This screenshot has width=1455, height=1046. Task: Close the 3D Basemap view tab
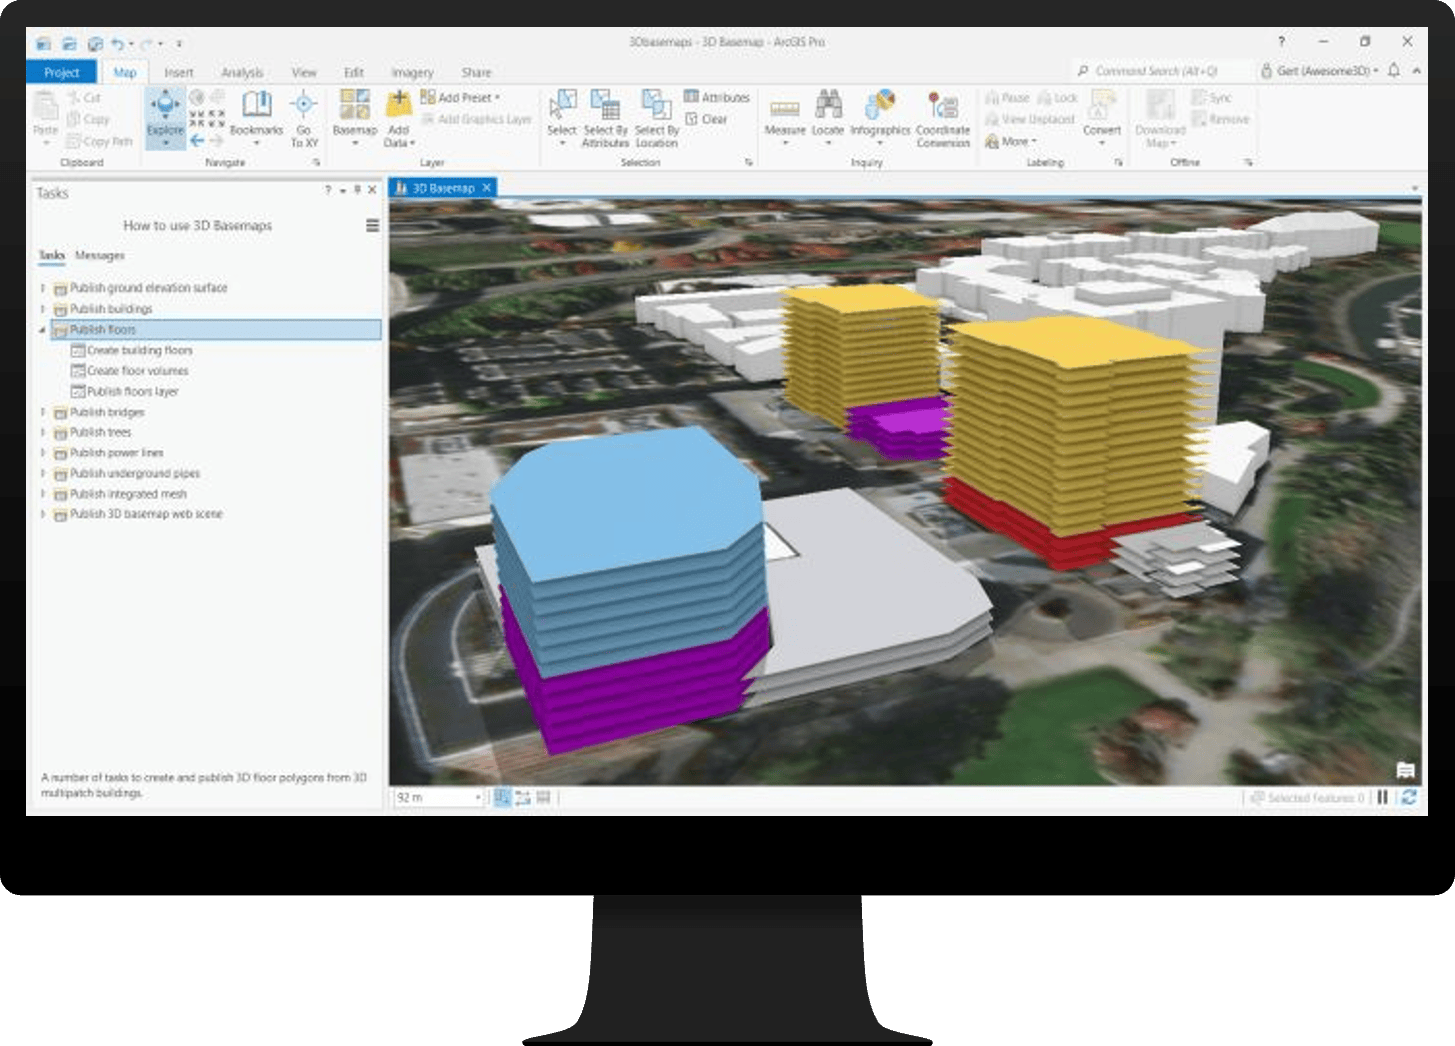(487, 188)
